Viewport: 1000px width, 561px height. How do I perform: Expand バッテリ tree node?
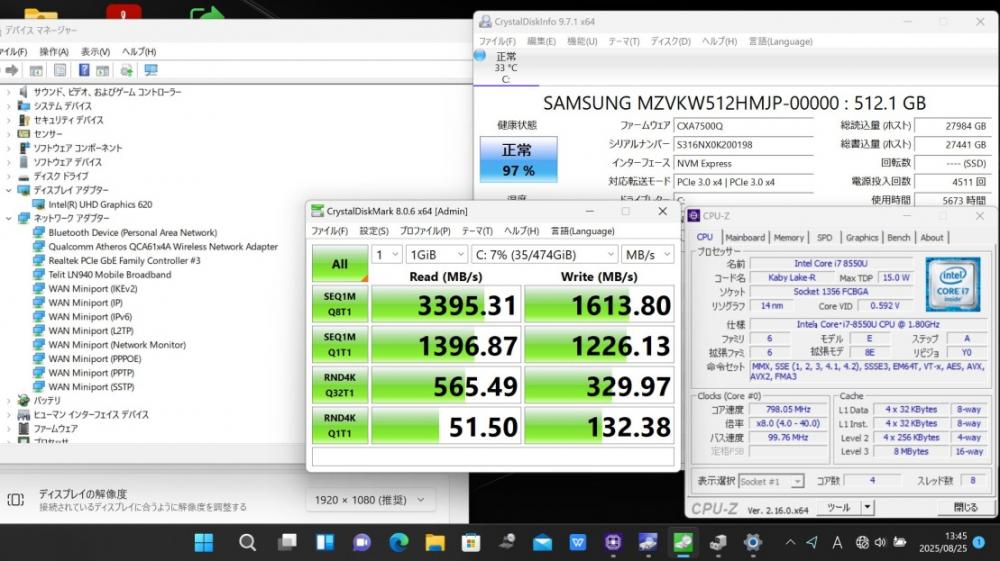coord(9,400)
